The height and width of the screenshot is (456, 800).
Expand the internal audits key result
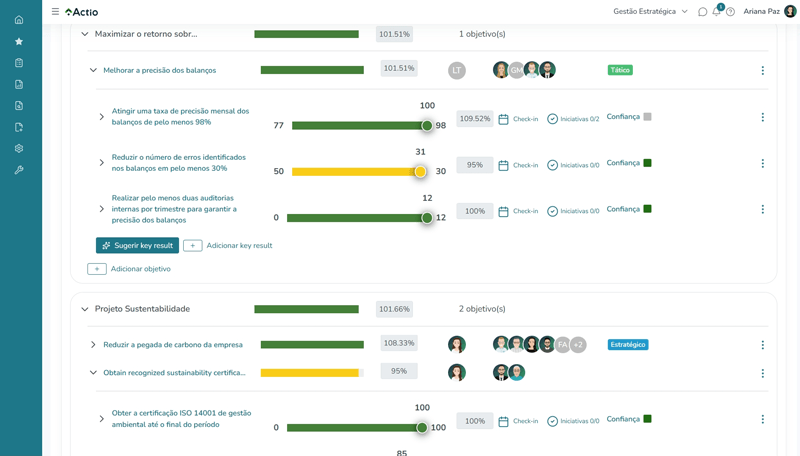click(x=102, y=209)
